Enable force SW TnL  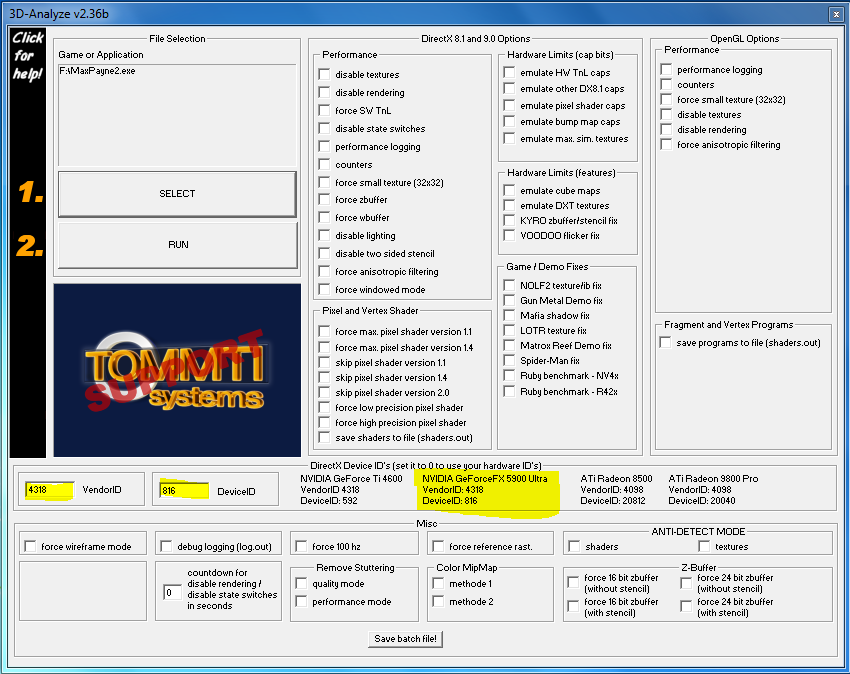[x=324, y=110]
